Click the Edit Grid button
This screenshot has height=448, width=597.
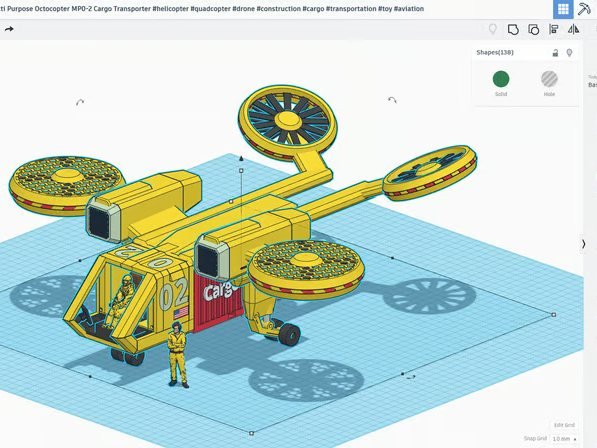click(x=564, y=425)
